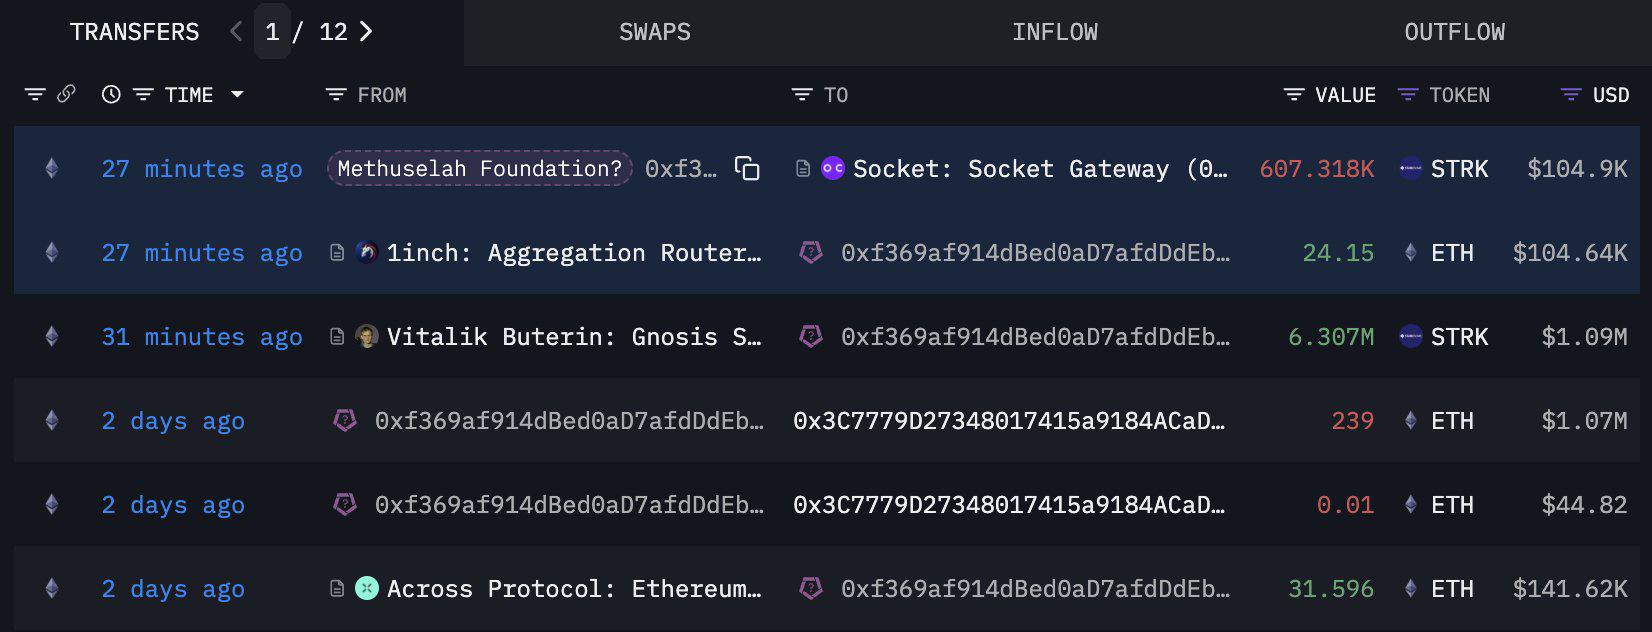Toggle the USD filter

(x=1571, y=95)
